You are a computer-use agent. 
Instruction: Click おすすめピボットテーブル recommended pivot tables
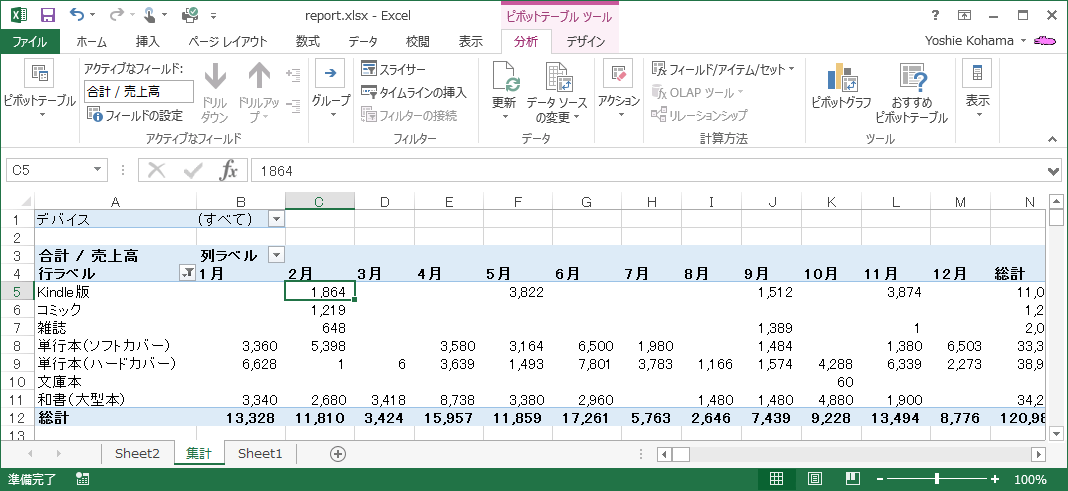tap(911, 93)
